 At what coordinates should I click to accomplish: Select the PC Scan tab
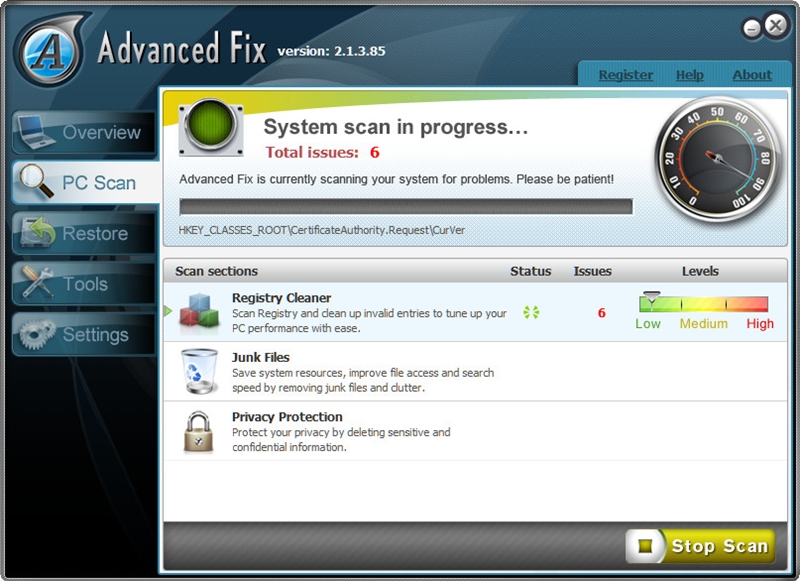tap(85, 182)
